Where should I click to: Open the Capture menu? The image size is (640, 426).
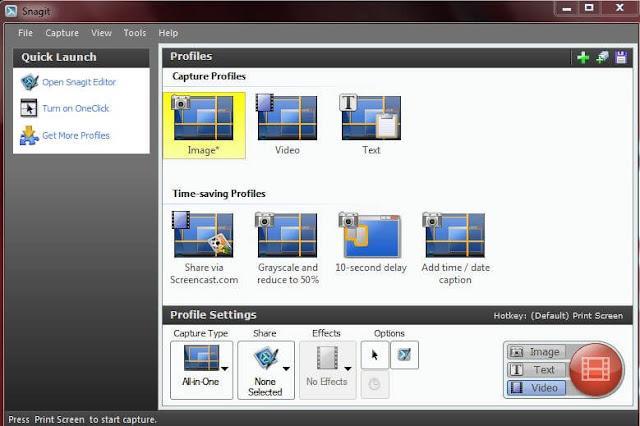coord(62,33)
